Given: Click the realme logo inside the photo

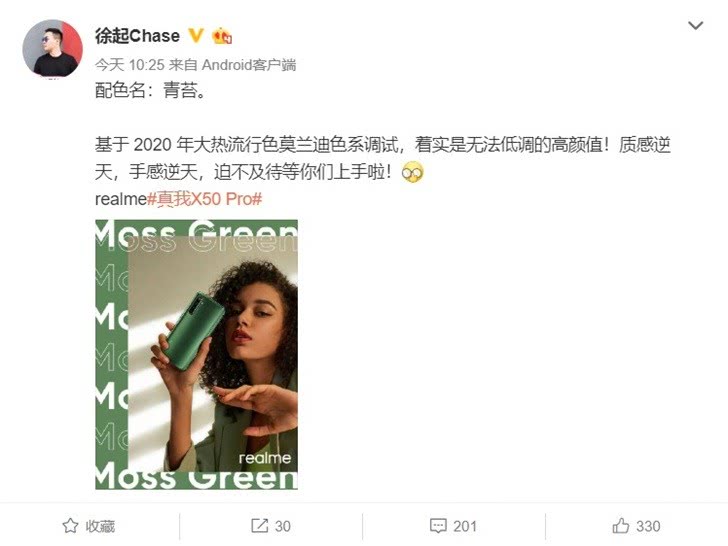Looking at the screenshot, I should click(265, 458).
